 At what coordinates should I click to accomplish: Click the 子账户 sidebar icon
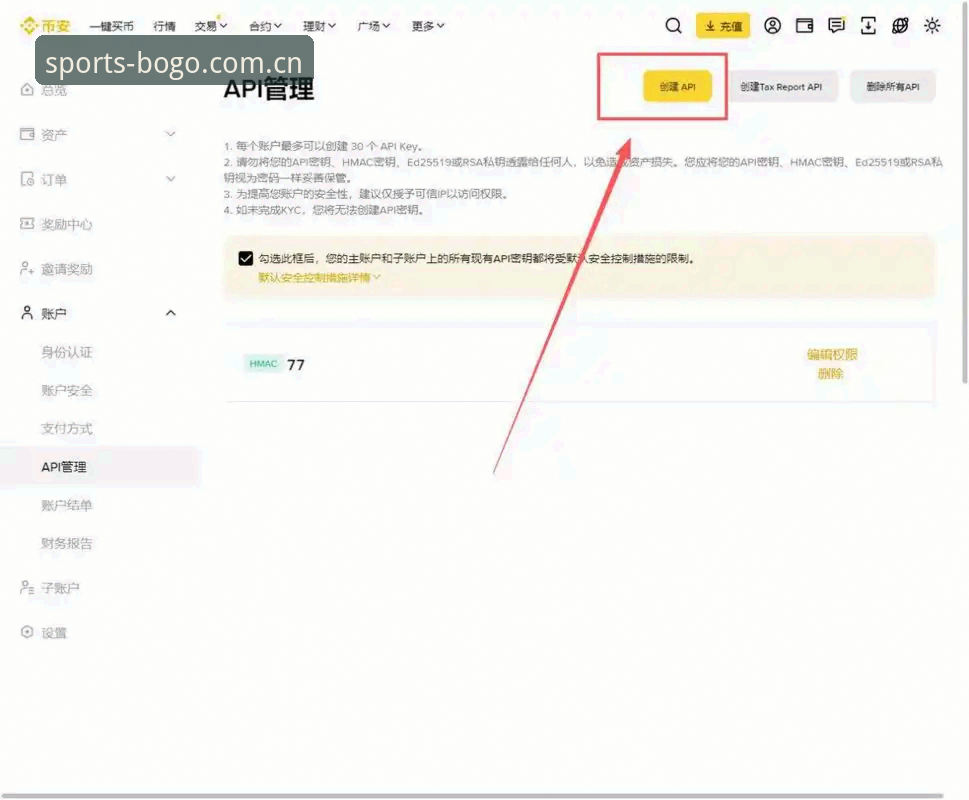pyautogui.click(x=27, y=587)
